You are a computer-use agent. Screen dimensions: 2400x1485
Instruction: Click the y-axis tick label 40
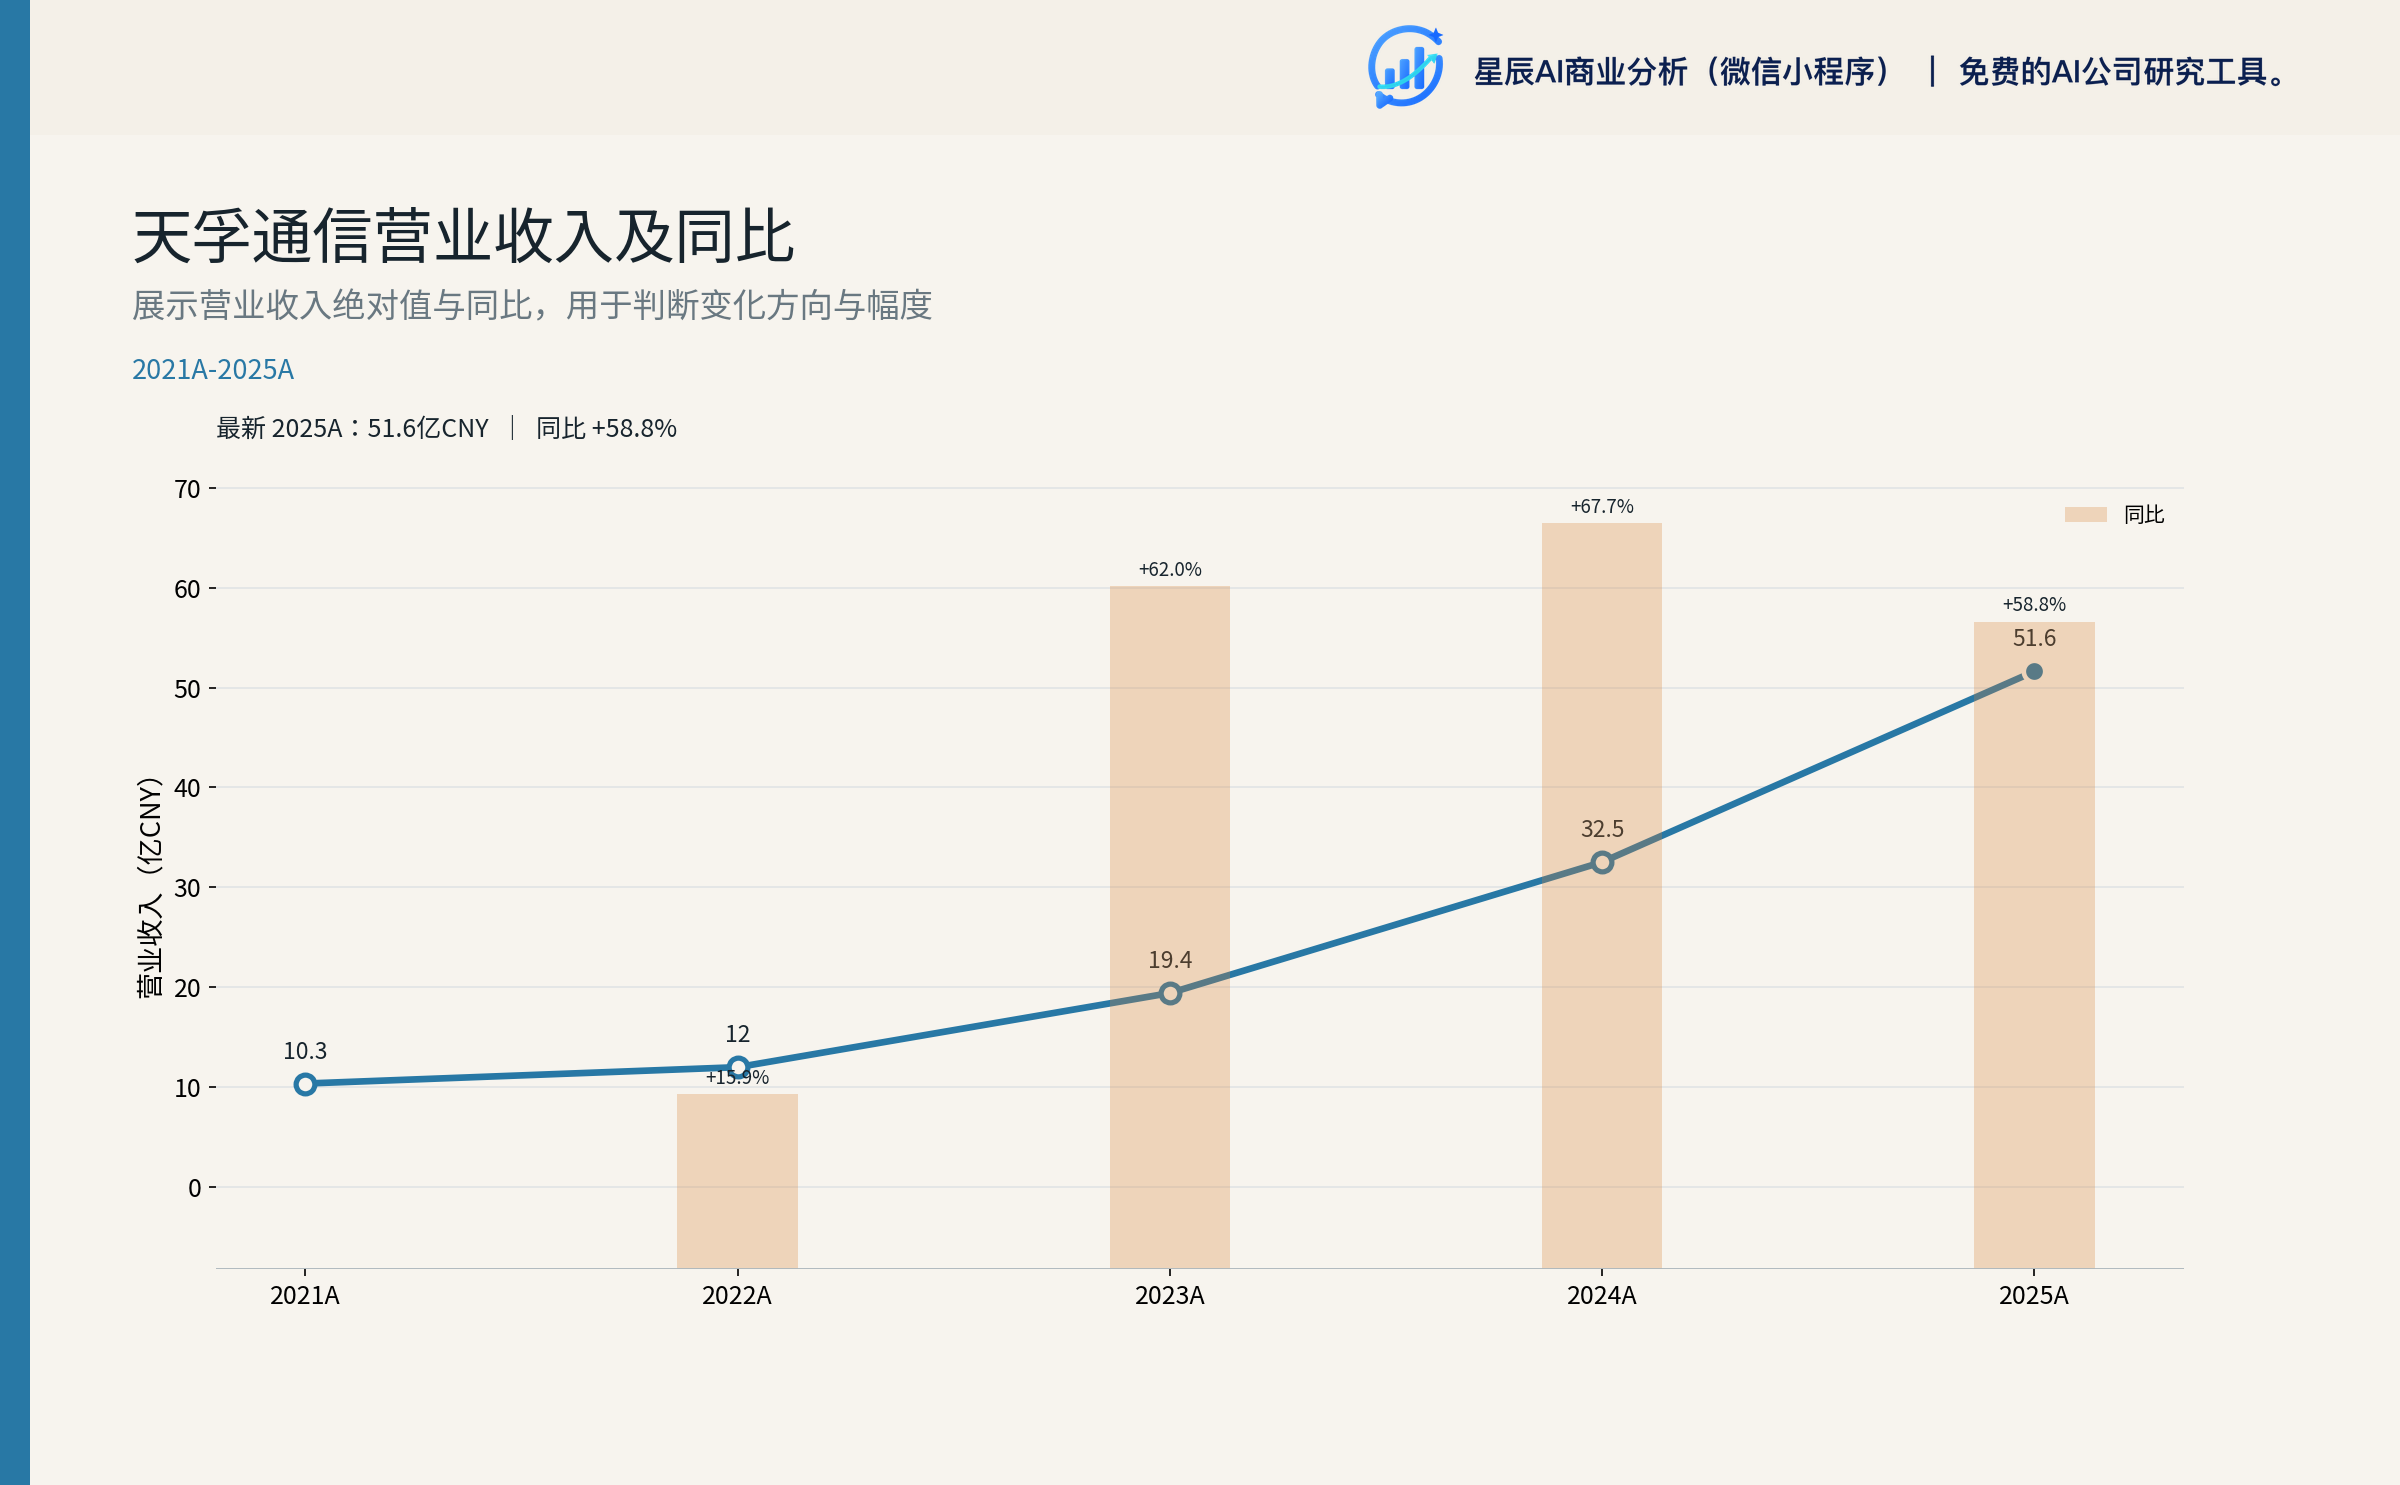(188, 788)
